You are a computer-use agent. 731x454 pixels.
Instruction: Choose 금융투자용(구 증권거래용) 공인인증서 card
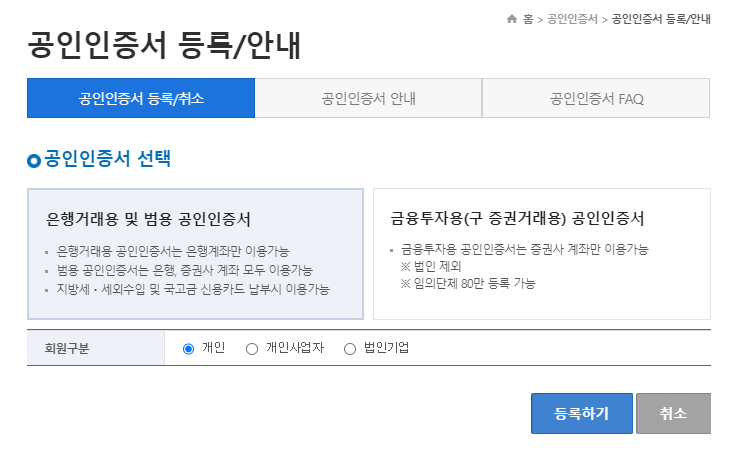click(542, 254)
